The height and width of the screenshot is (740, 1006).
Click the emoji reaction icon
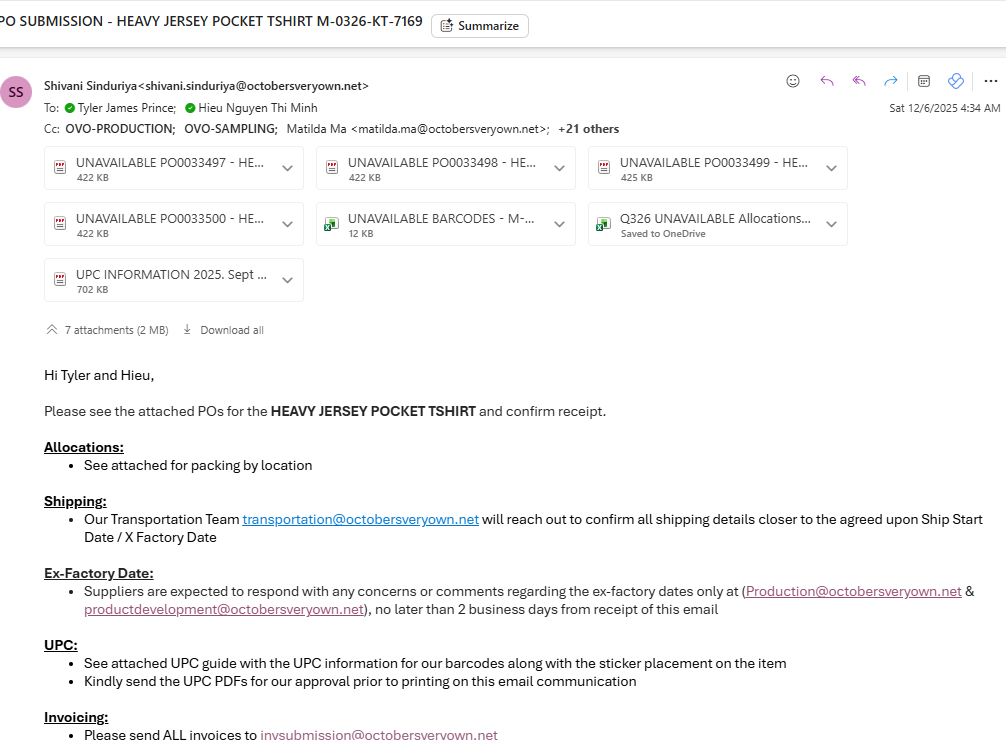[x=793, y=81]
